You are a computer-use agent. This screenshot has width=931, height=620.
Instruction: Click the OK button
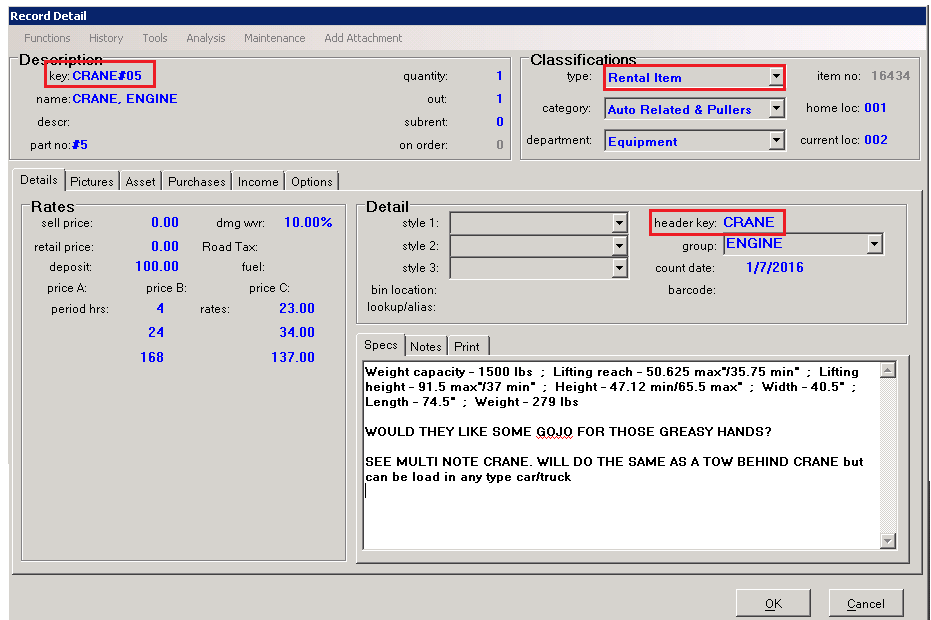click(773, 603)
